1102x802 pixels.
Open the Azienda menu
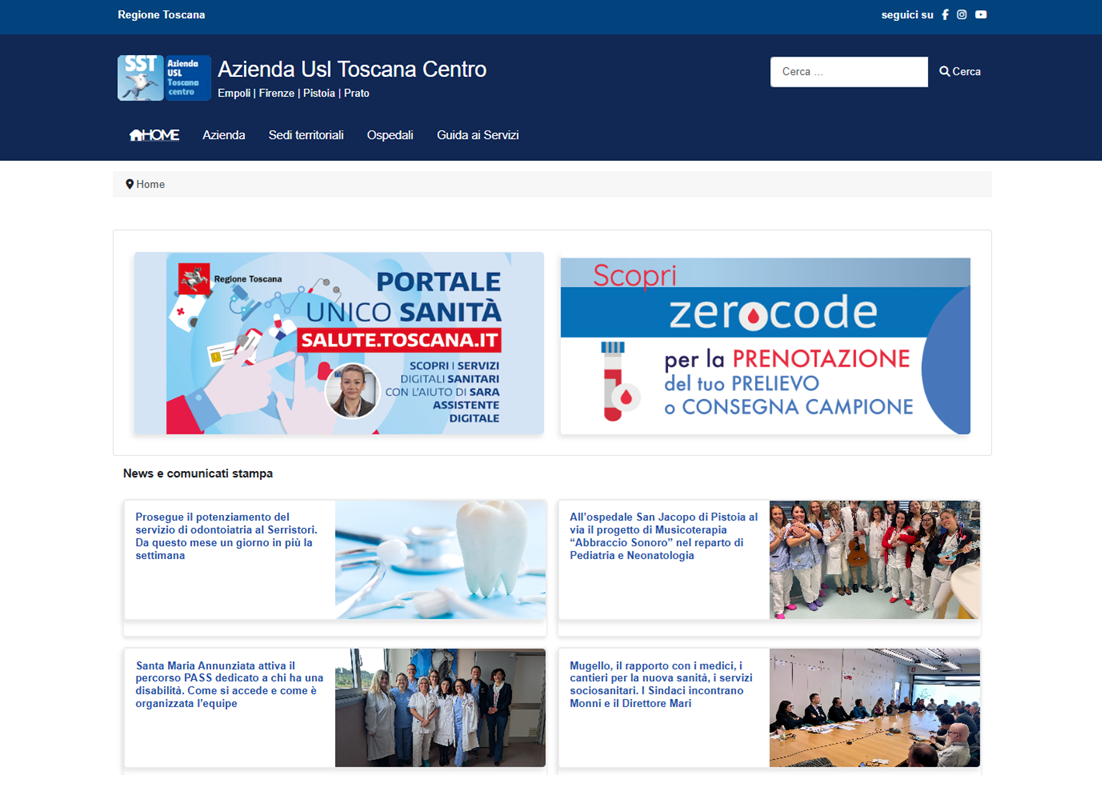coord(224,134)
